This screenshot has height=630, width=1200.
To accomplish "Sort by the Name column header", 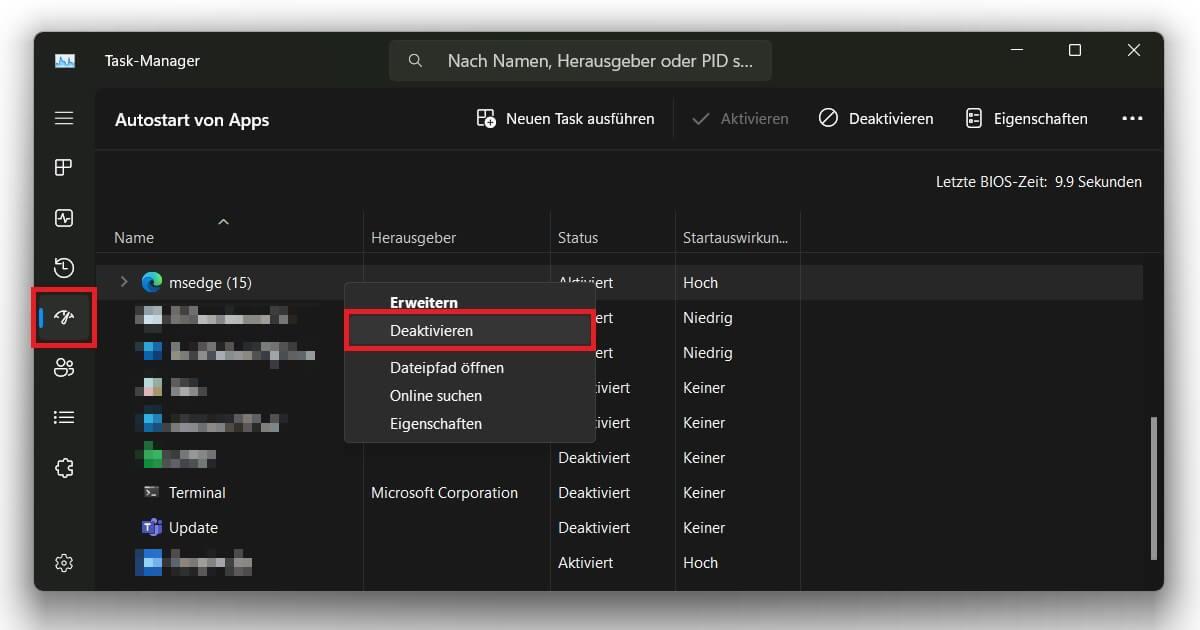I will coord(134,237).
